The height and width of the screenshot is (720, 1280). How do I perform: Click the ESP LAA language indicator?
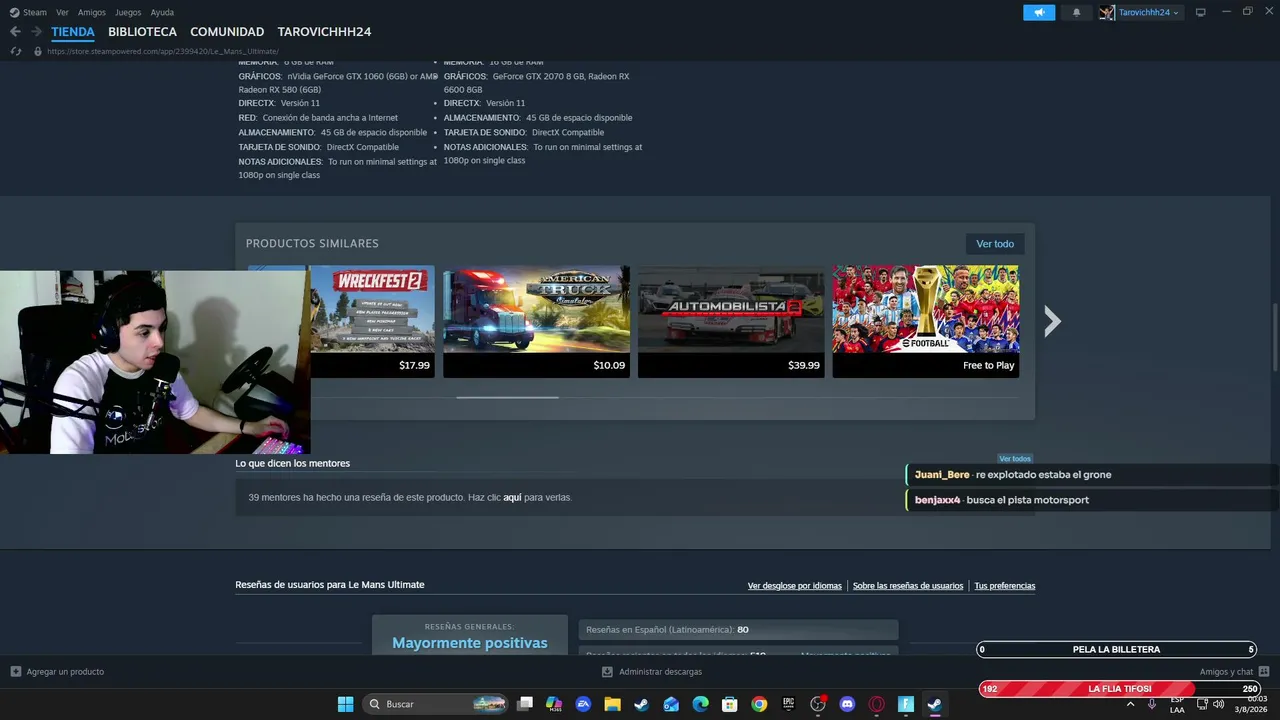click(x=1177, y=705)
